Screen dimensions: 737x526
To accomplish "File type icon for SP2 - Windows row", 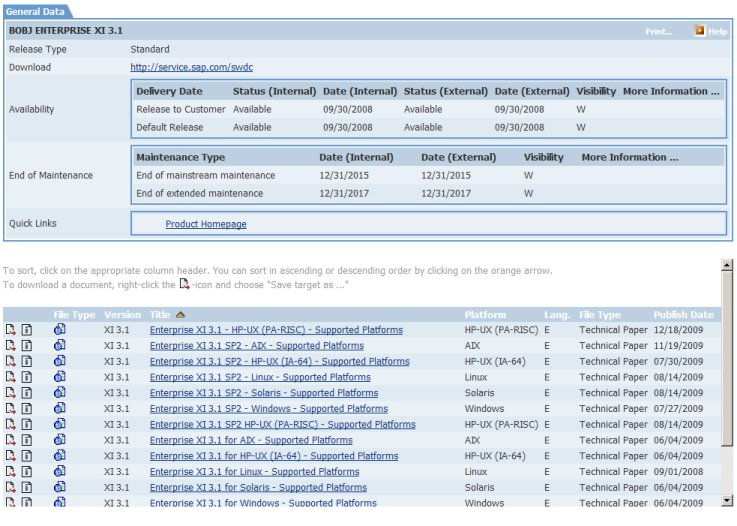I will coord(60,408).
